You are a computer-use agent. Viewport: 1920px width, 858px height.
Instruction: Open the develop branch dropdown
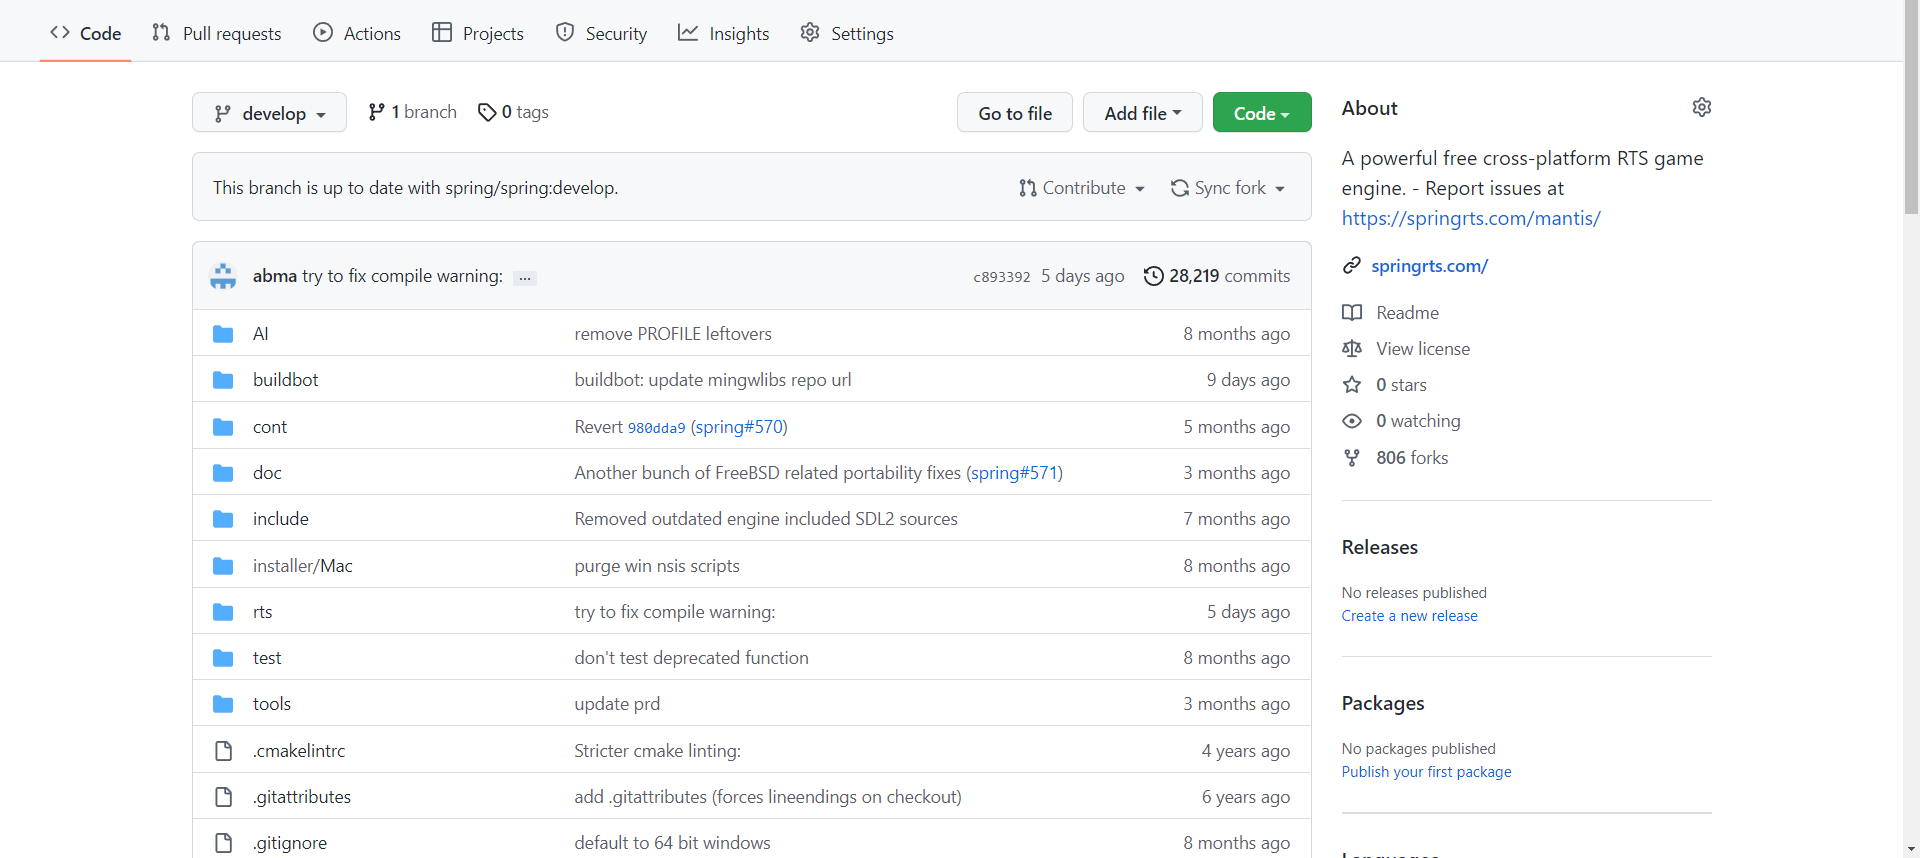(269, 112)
